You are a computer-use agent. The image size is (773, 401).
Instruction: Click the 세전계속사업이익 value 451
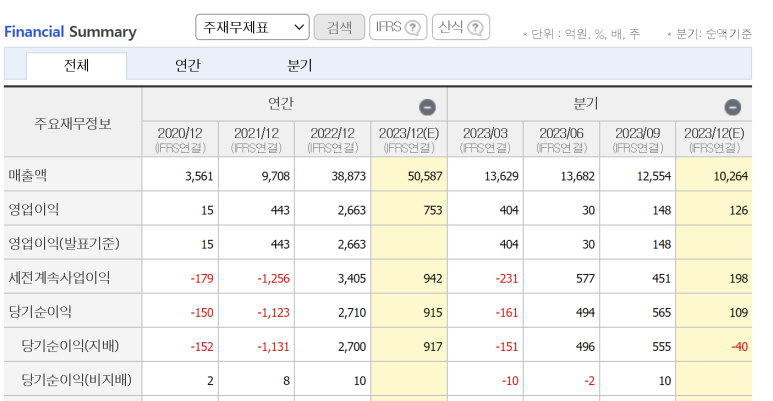(662, 278)
